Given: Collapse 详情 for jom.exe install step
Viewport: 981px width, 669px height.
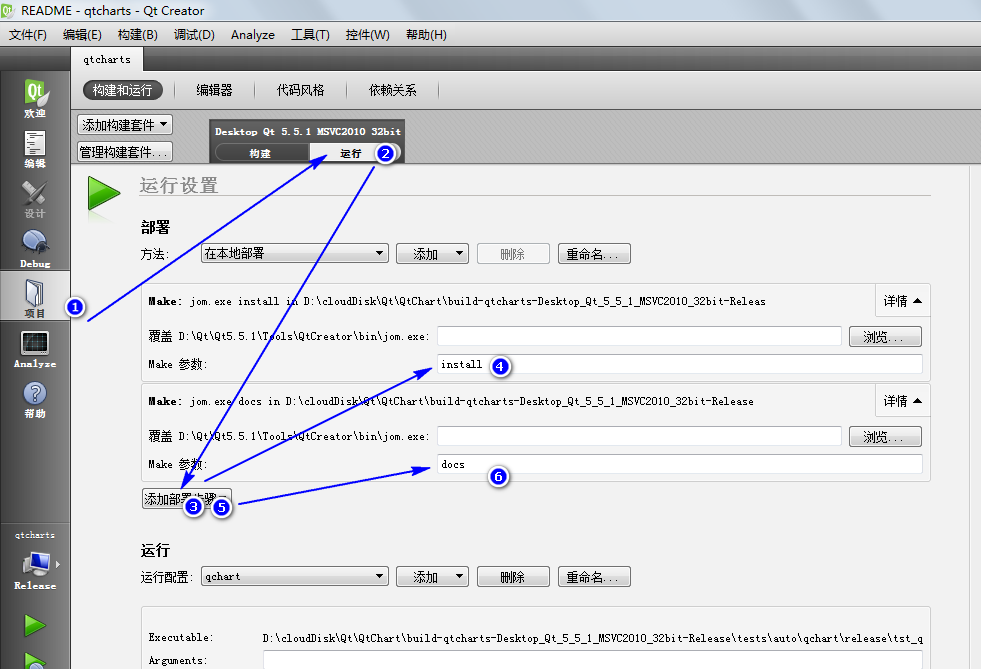Looking at the screenshot, I should point(902,301).
